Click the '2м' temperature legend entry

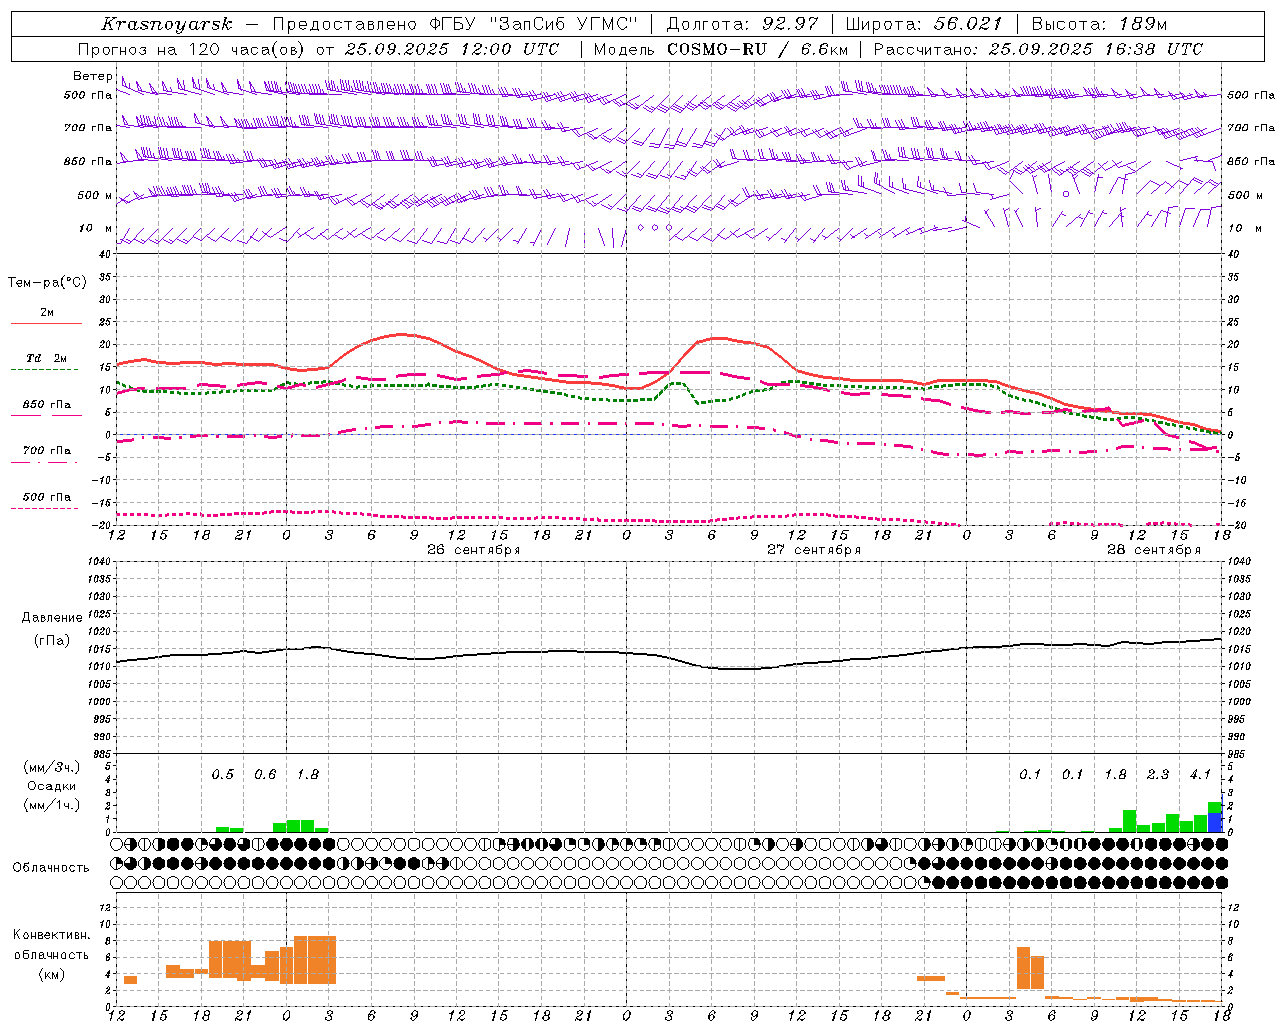(47, 313)
